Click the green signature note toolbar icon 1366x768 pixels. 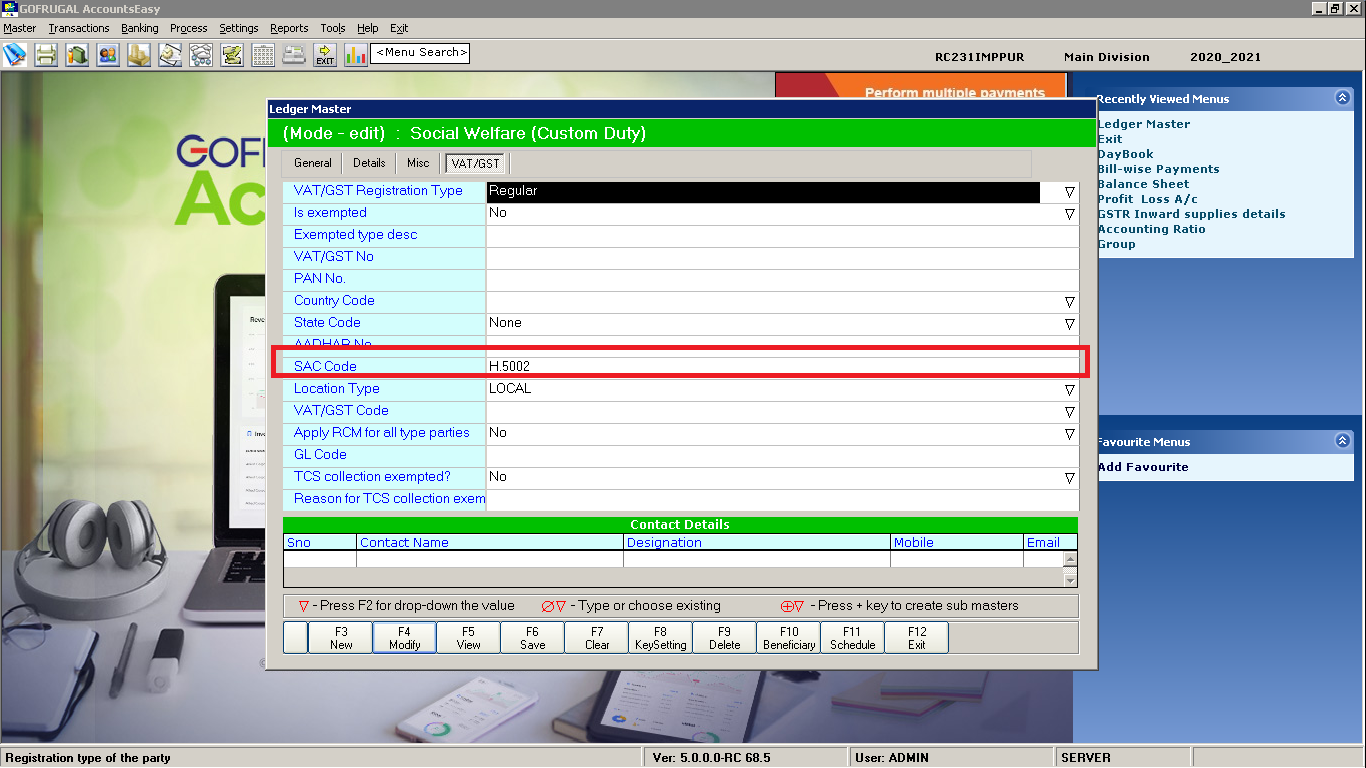(x=232, y=54)
